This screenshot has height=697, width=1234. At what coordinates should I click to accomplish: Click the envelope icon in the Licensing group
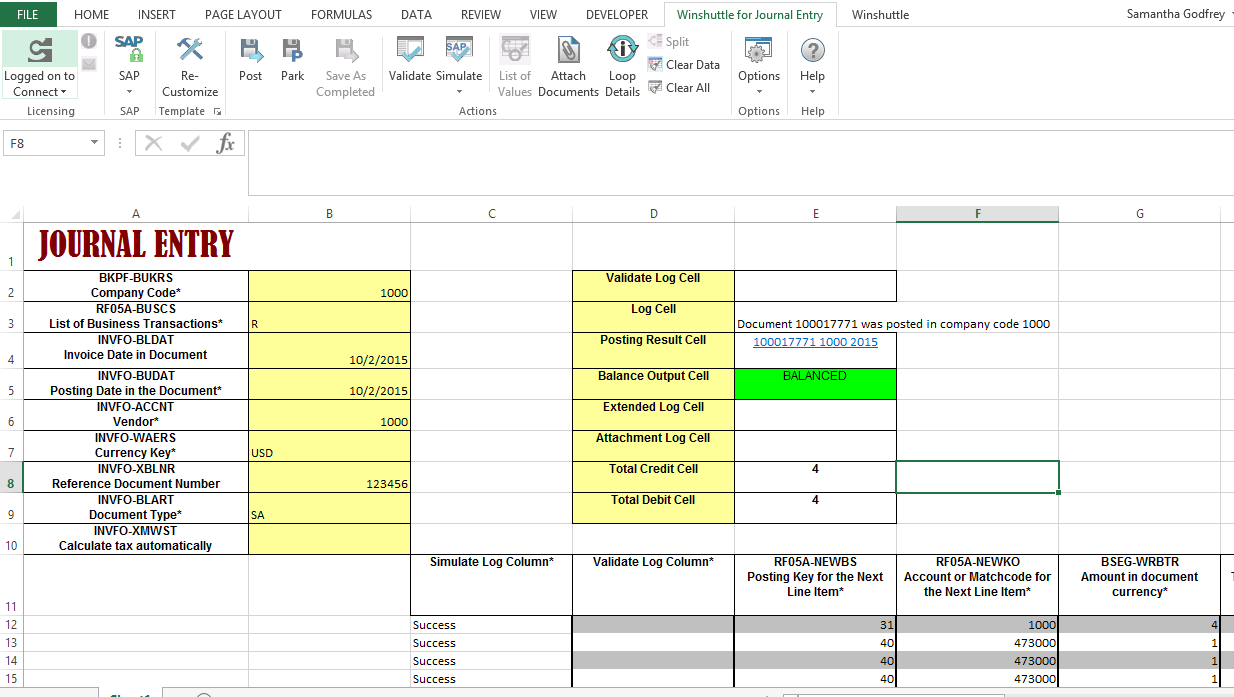tap(89, 64)
